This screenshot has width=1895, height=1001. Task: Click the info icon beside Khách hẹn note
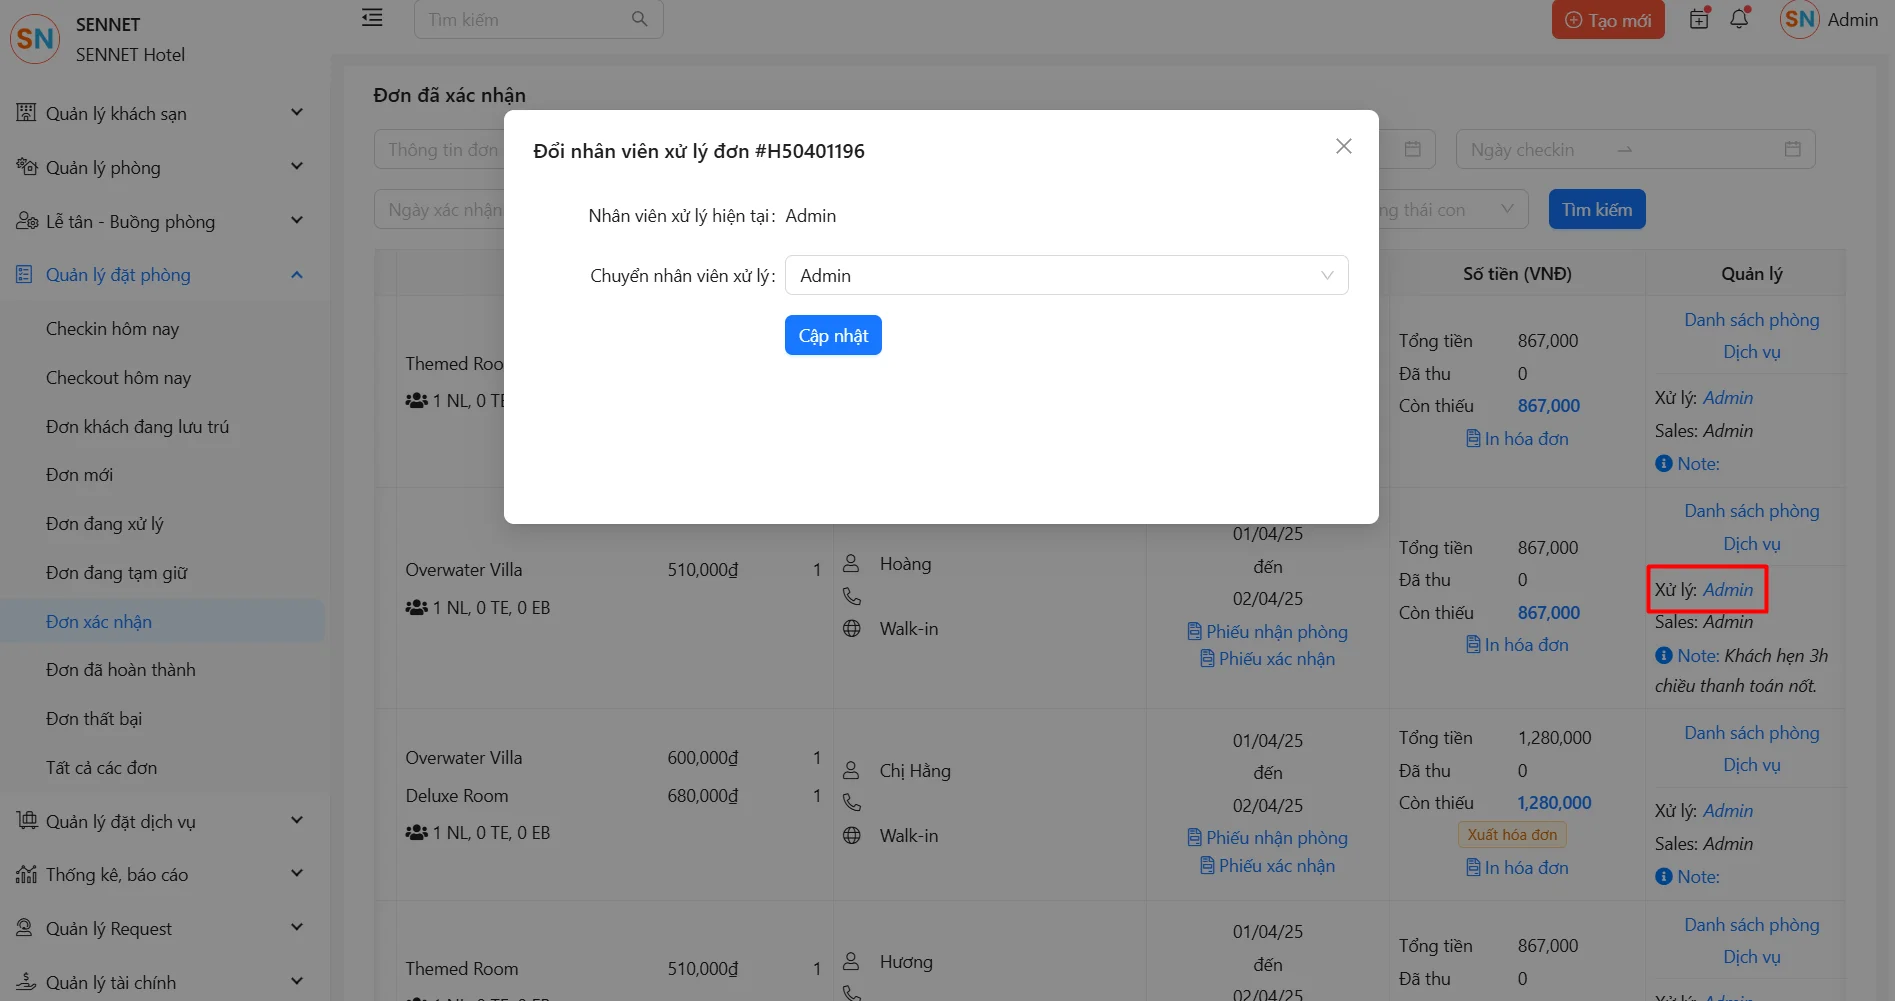click(x=1663, y=656)
